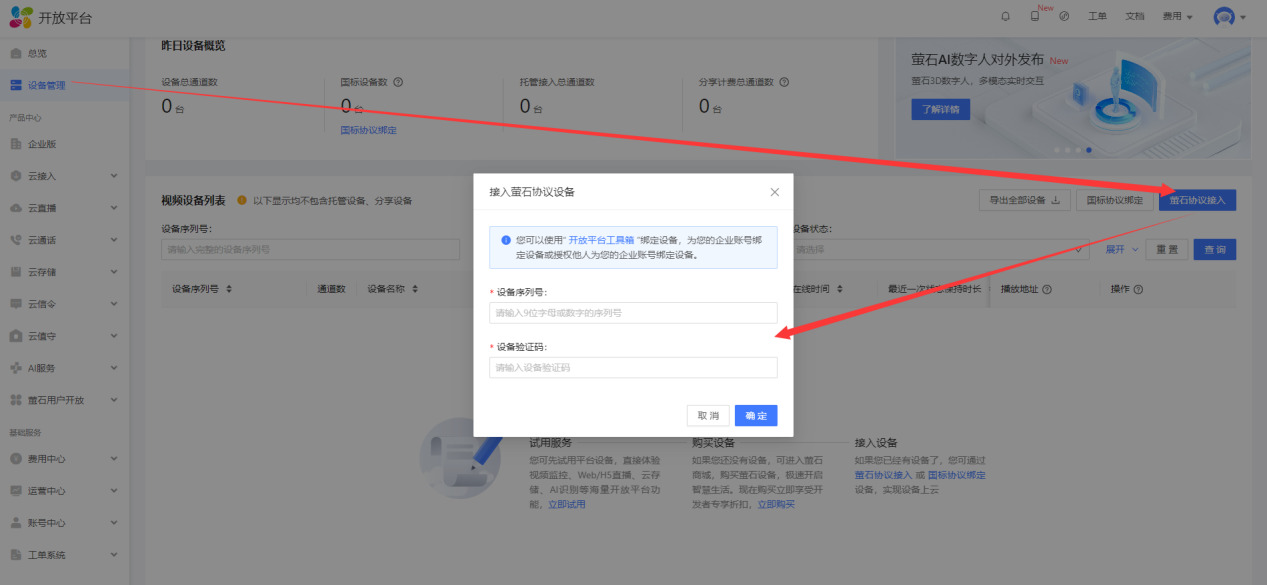Open the mobile phone icon marked New
Image resolution: width=1267 pixels, height=585 pixels.
(x=1034, y=16)
